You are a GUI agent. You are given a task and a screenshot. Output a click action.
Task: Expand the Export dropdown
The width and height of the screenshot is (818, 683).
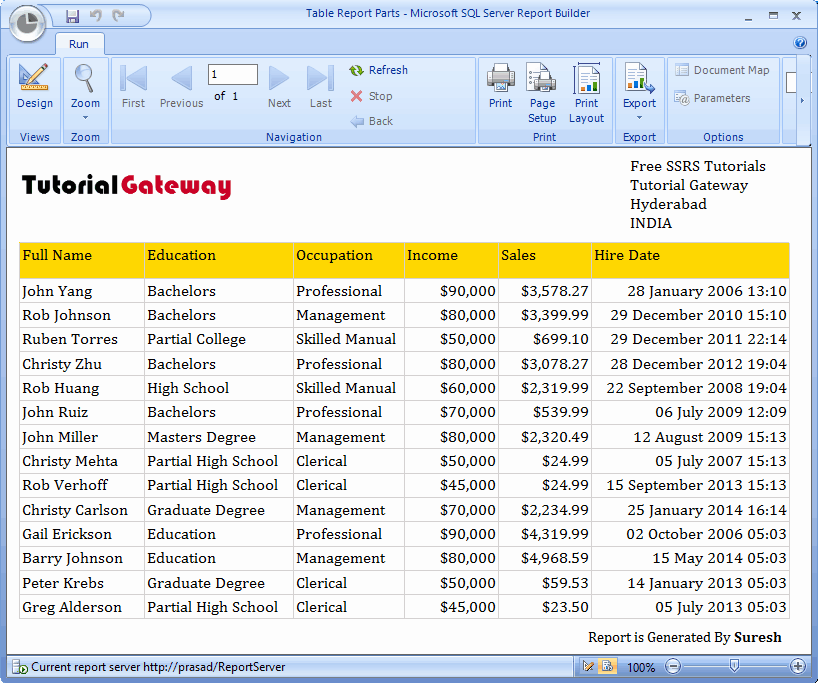639,117
